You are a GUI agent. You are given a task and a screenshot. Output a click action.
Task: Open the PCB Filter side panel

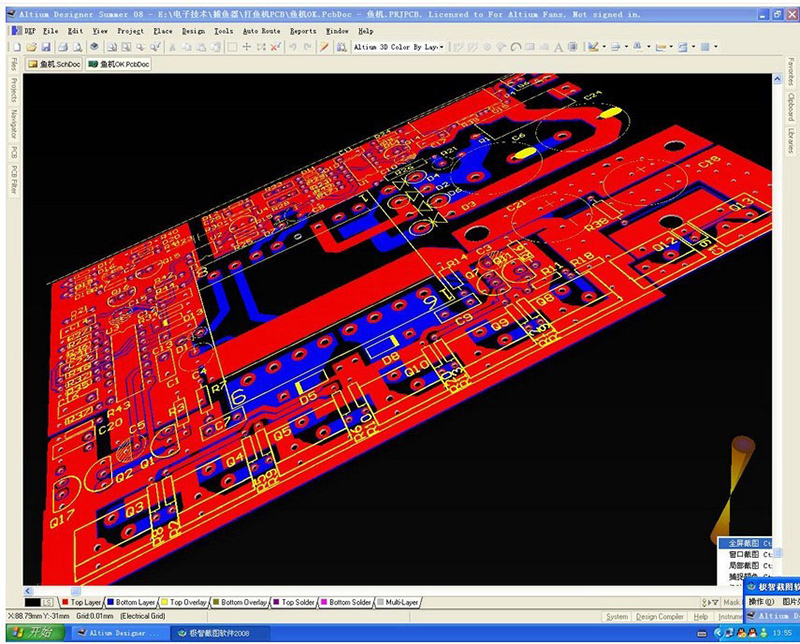[x=13, y=181]
